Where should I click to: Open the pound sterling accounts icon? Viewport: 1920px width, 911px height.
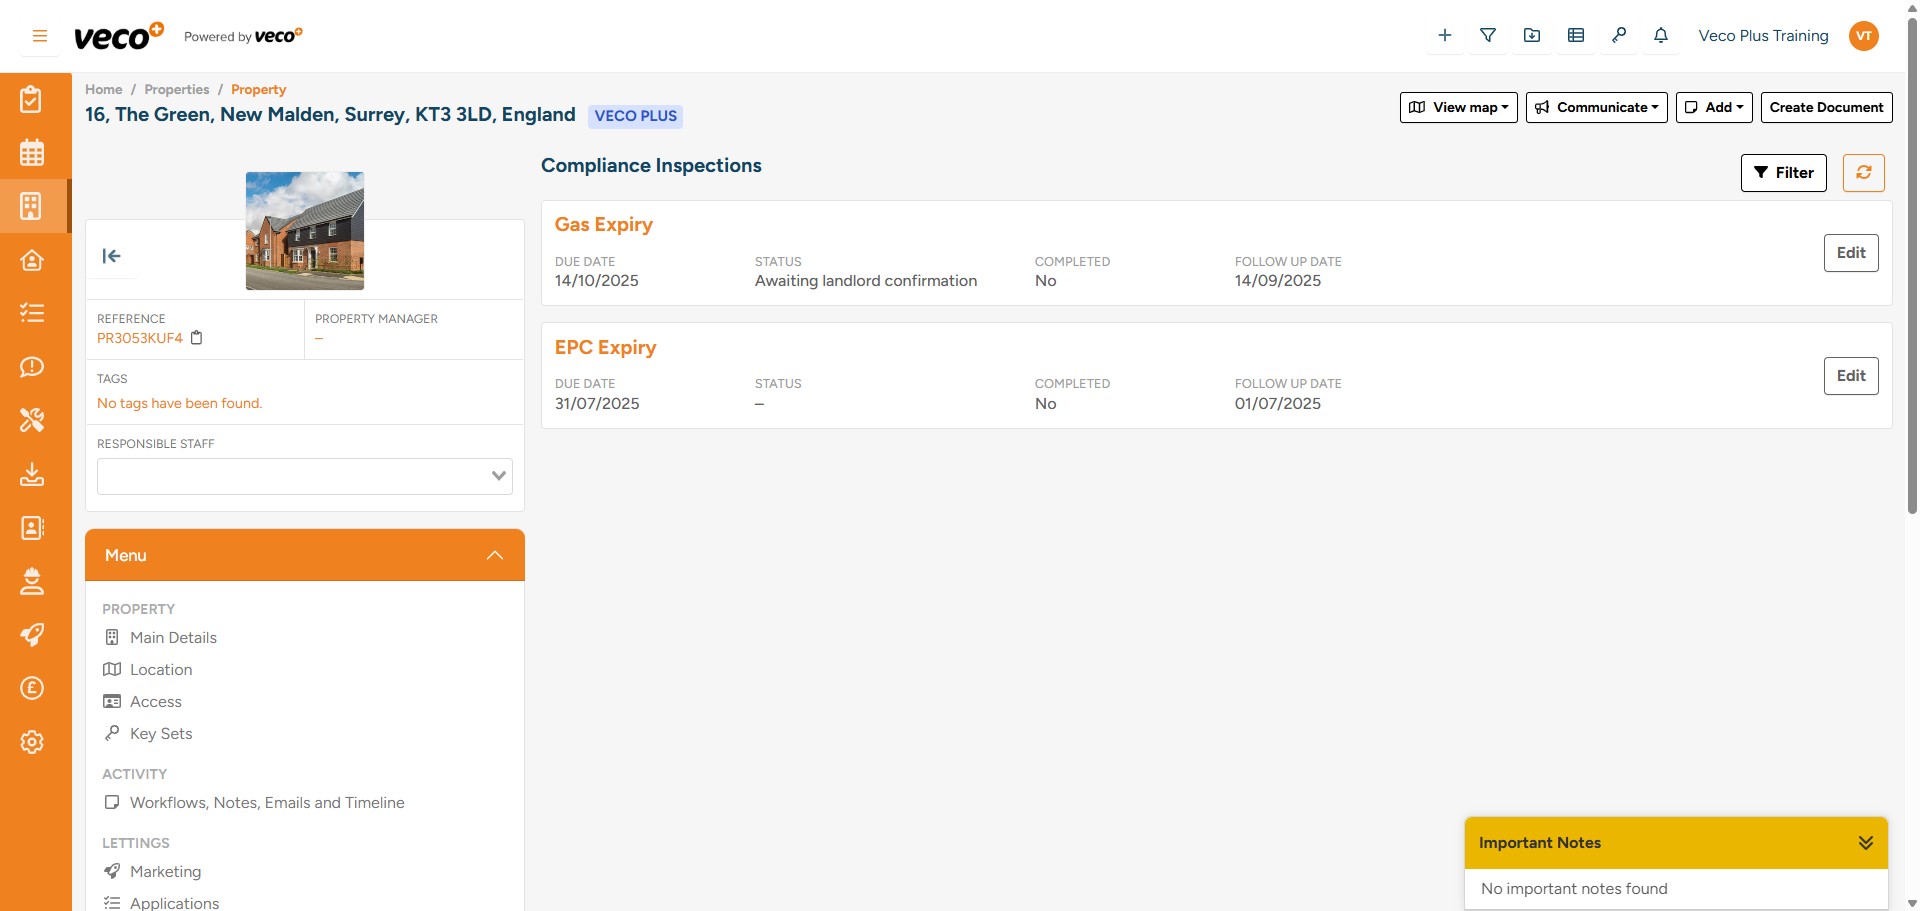[33, 688]
